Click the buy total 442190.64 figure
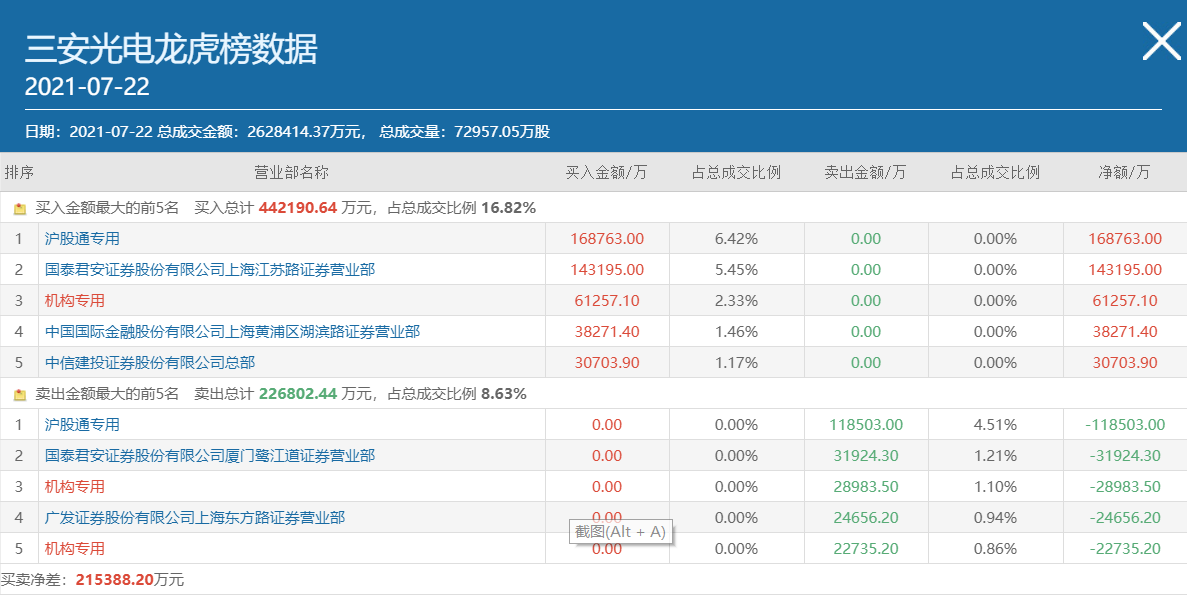1187x596 pixels. 297,209
